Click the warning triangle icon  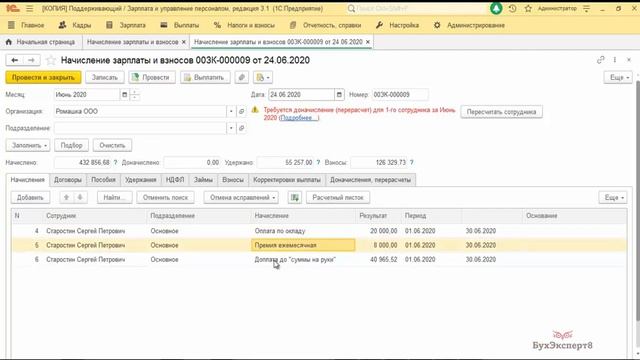(255, 110)
